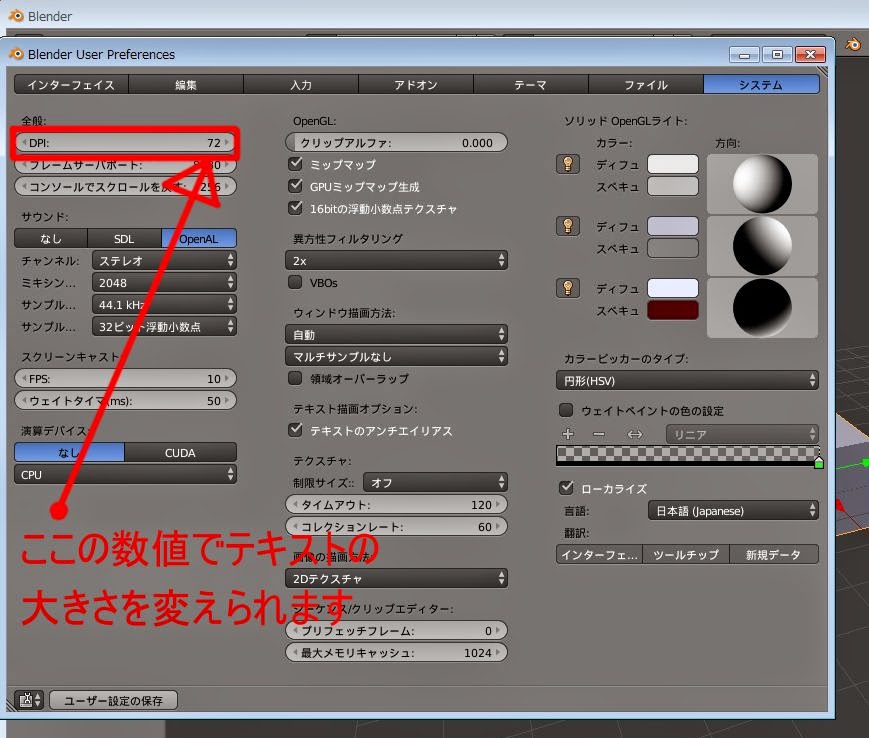
Task: Toggle the first solid OpenGL light bulb
Action: [x=568, y=165]
